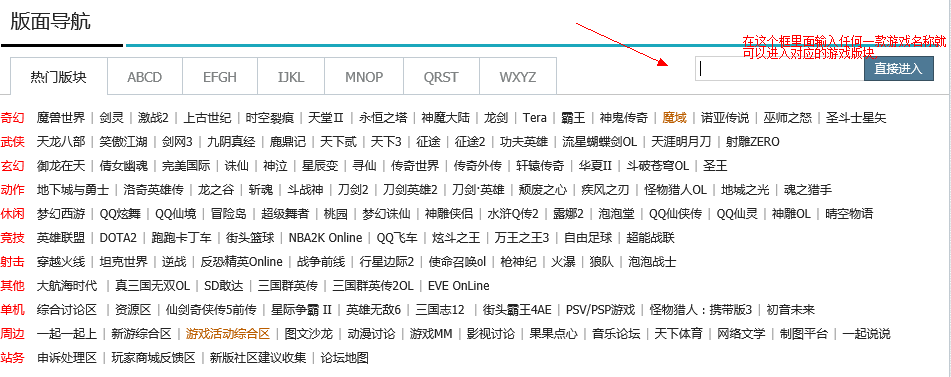Open the 龙之谷 board

216,190
